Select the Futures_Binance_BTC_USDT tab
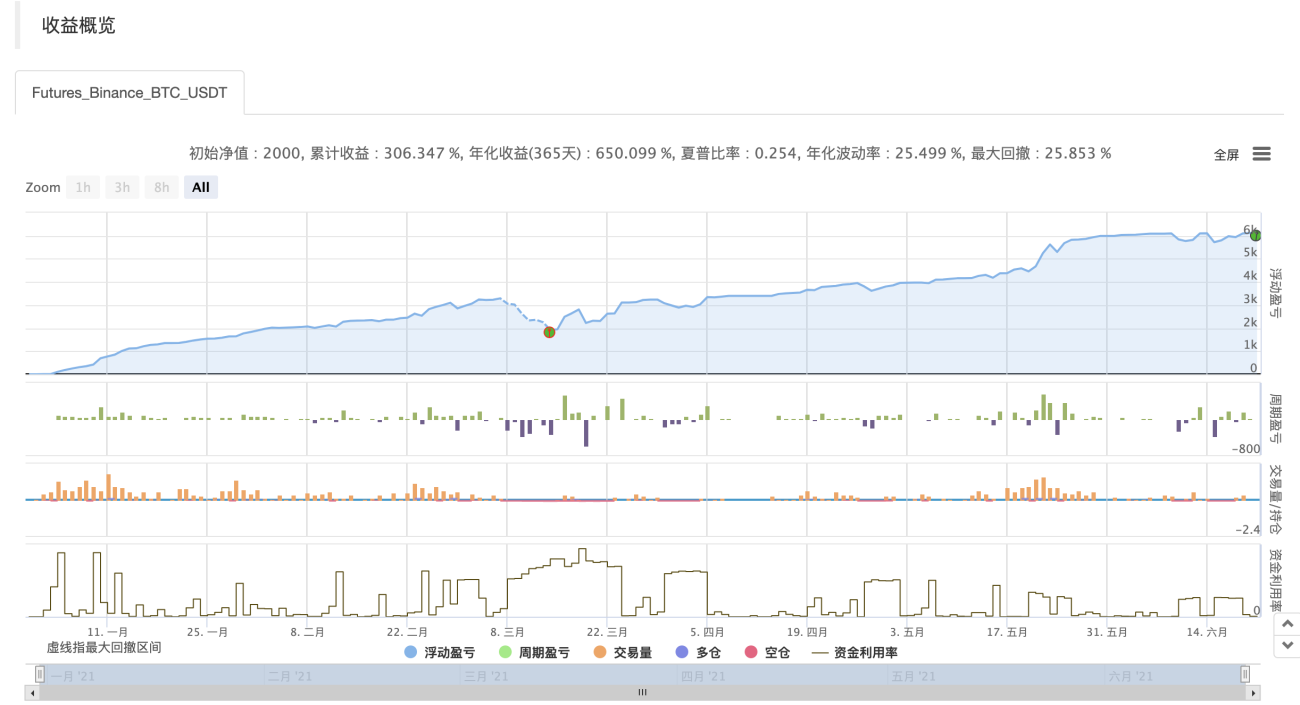Viewport: 1300px width, 705px height. [130, 93]
